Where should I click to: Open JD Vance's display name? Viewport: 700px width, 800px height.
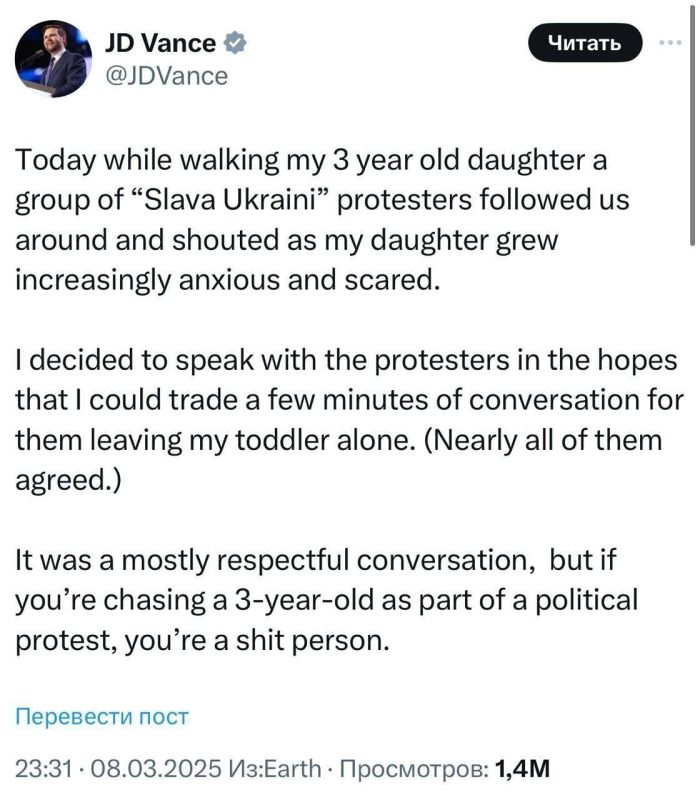pos(160,42)
